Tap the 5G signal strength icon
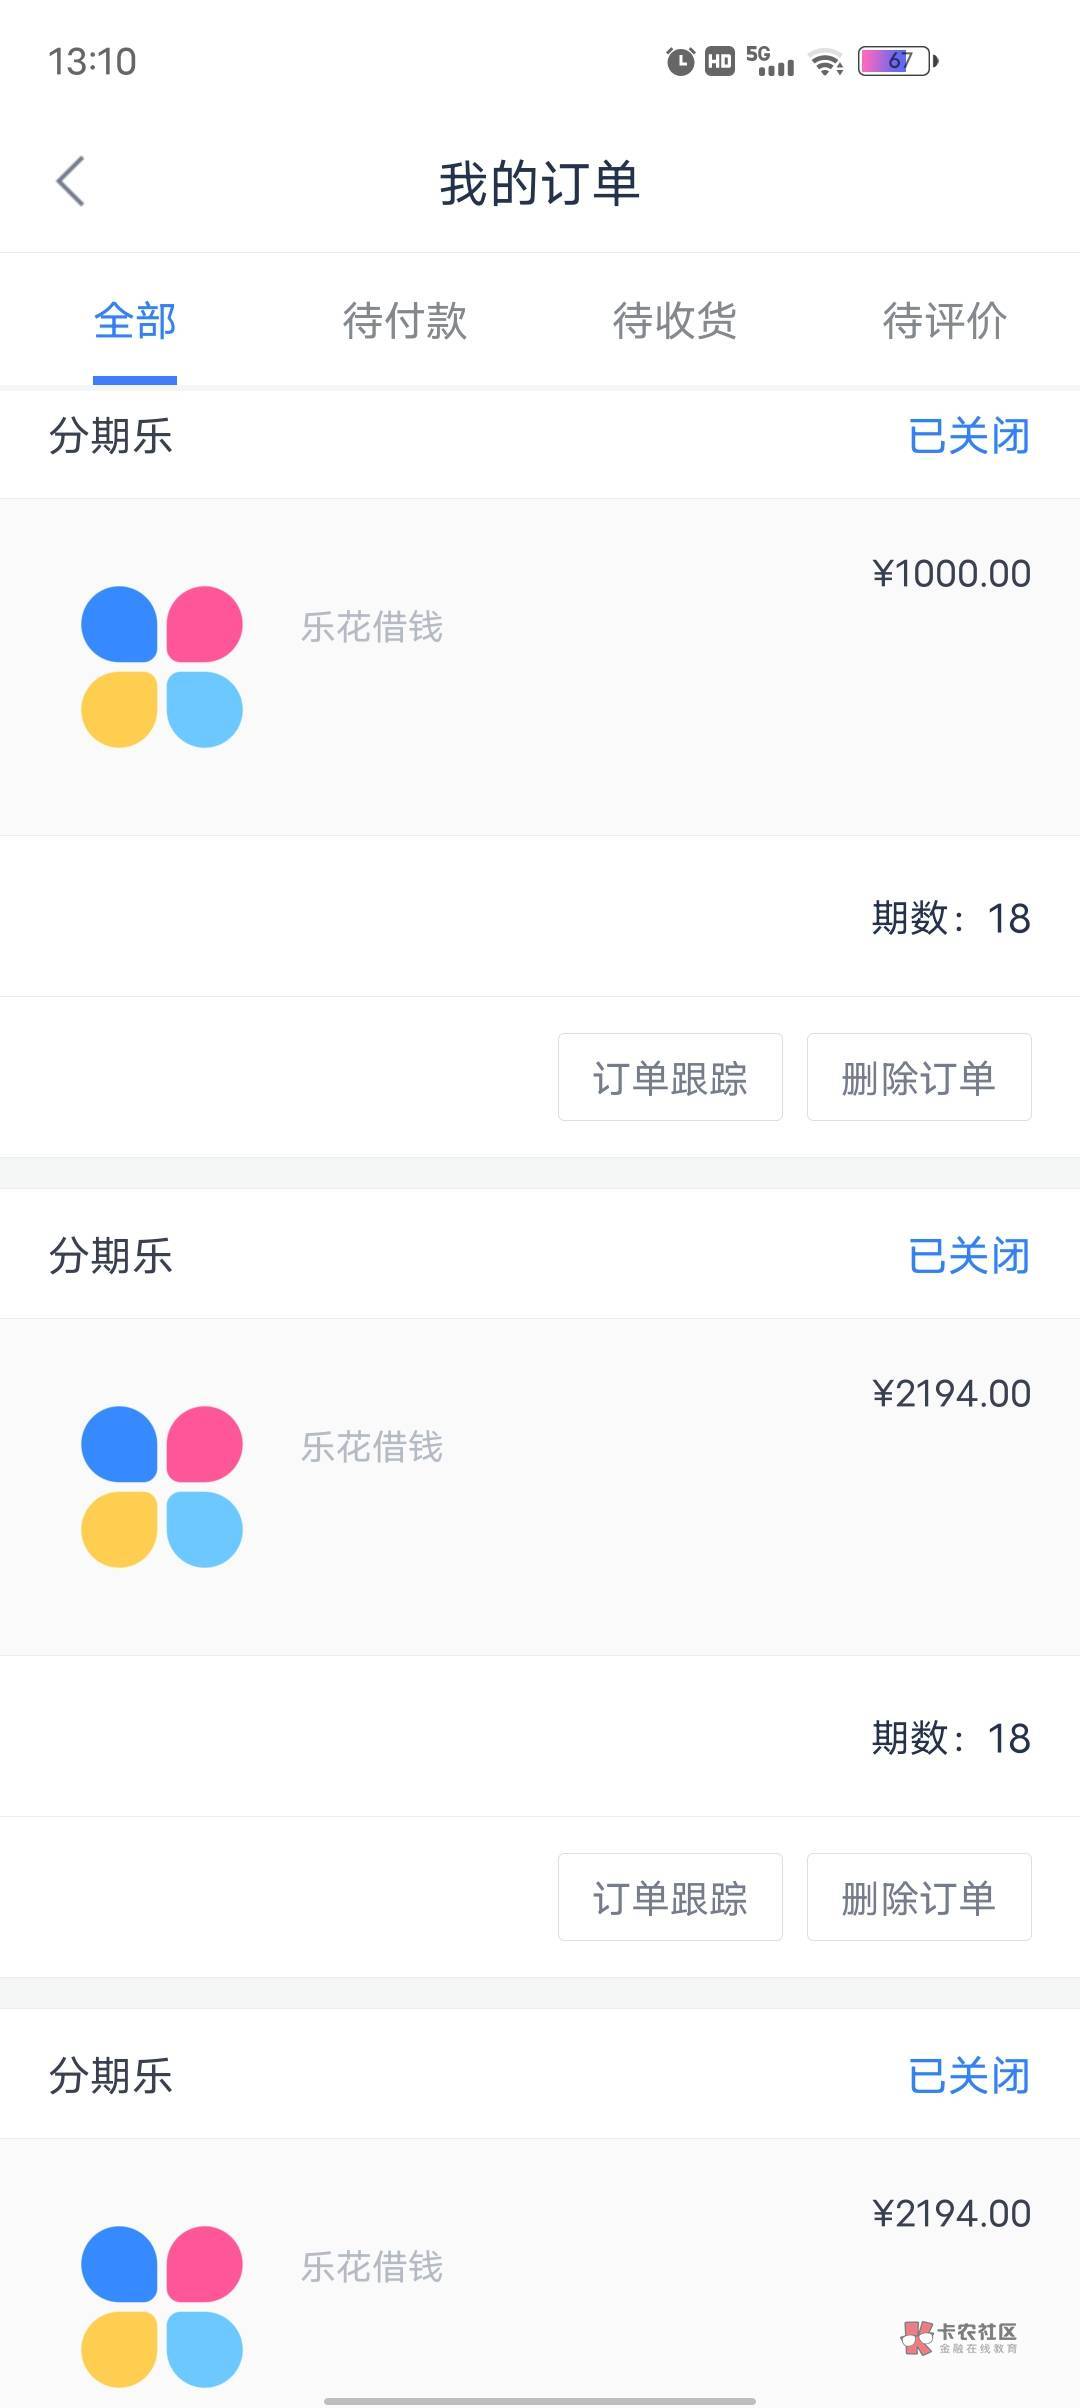Image resolution: width=1080 pixels, height=2408 pixels. pos(770,62)
